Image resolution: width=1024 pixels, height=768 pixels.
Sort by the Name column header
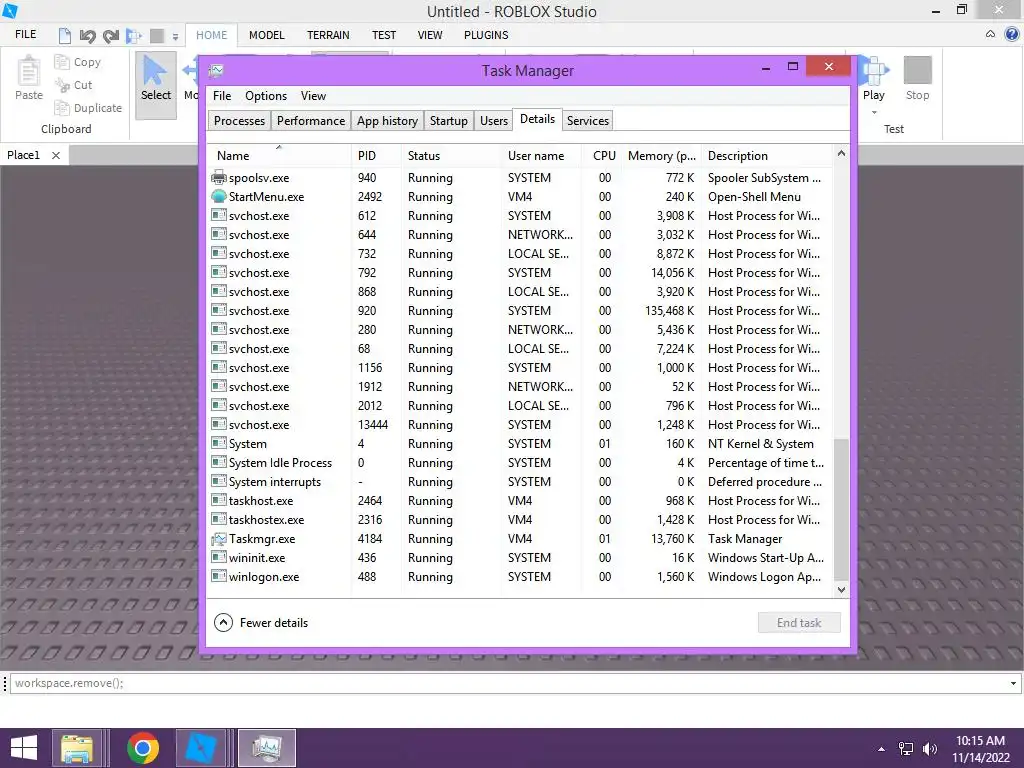tap(280, 155)
